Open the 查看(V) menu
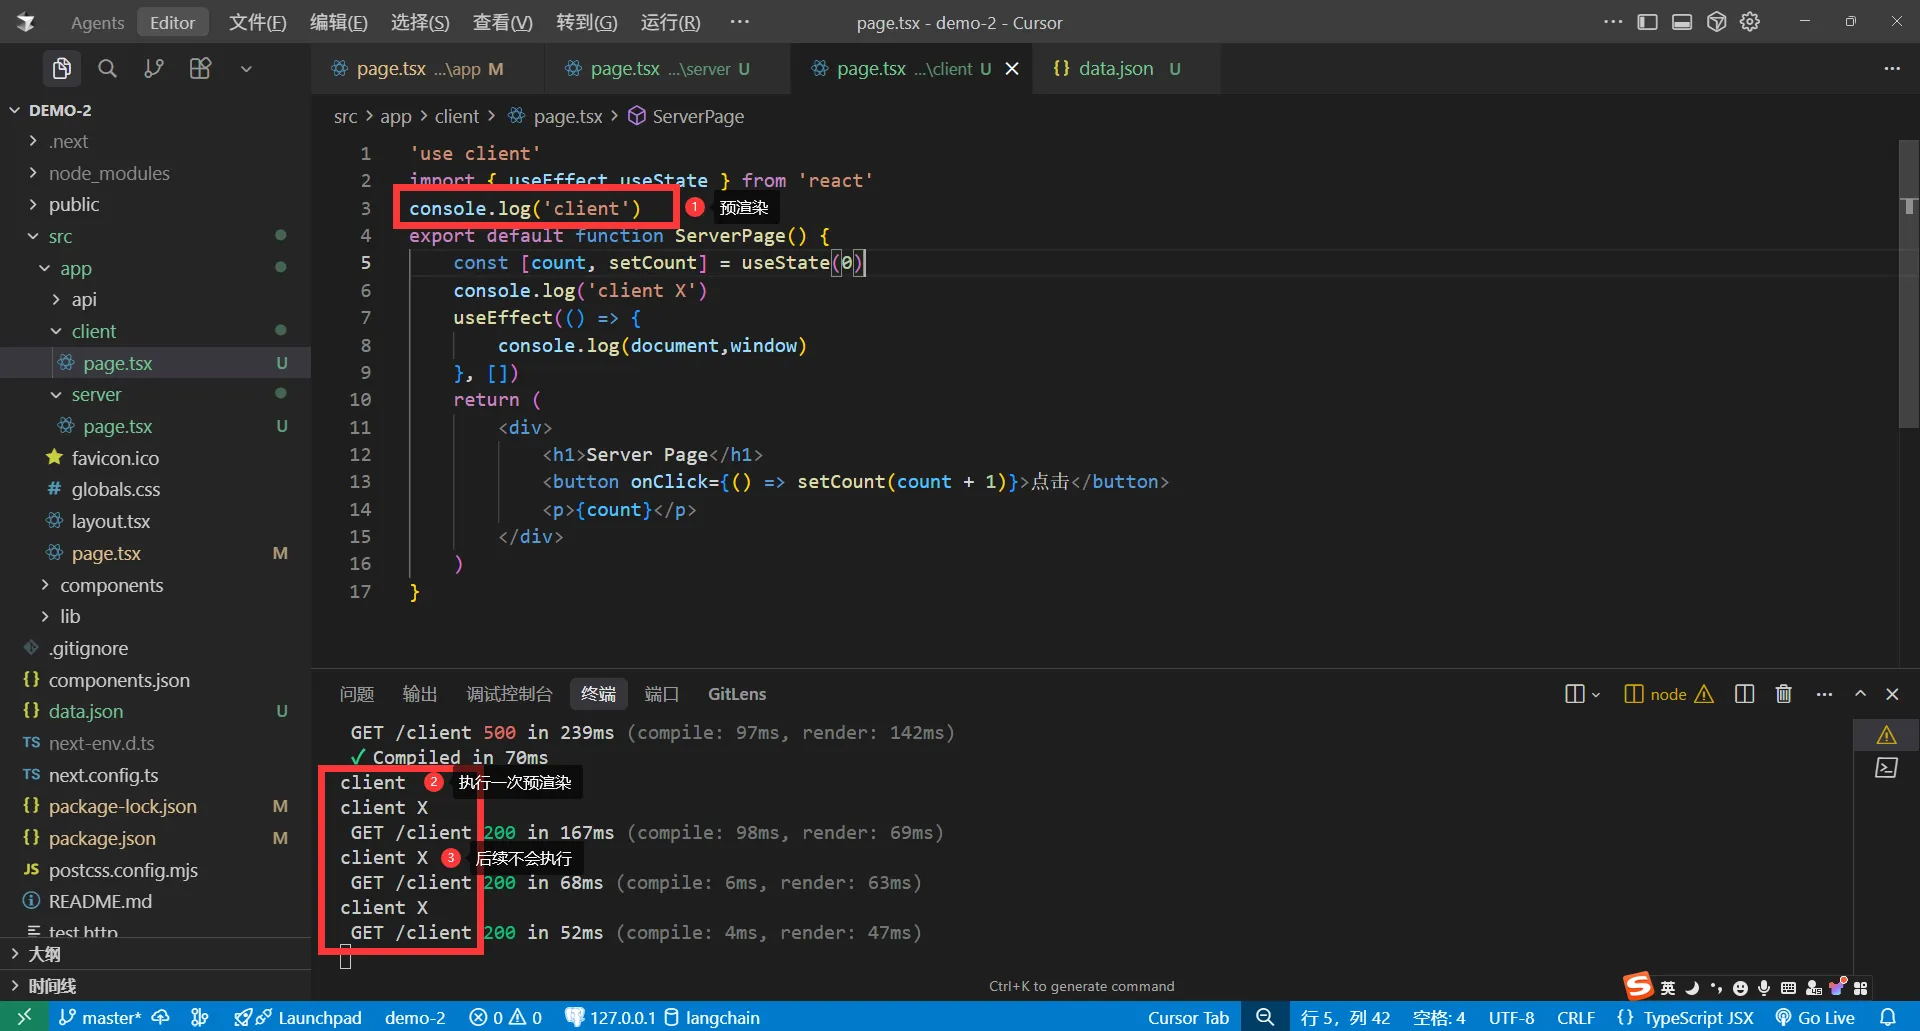This screenshot has width=1920, height=1031. [502, 22]
